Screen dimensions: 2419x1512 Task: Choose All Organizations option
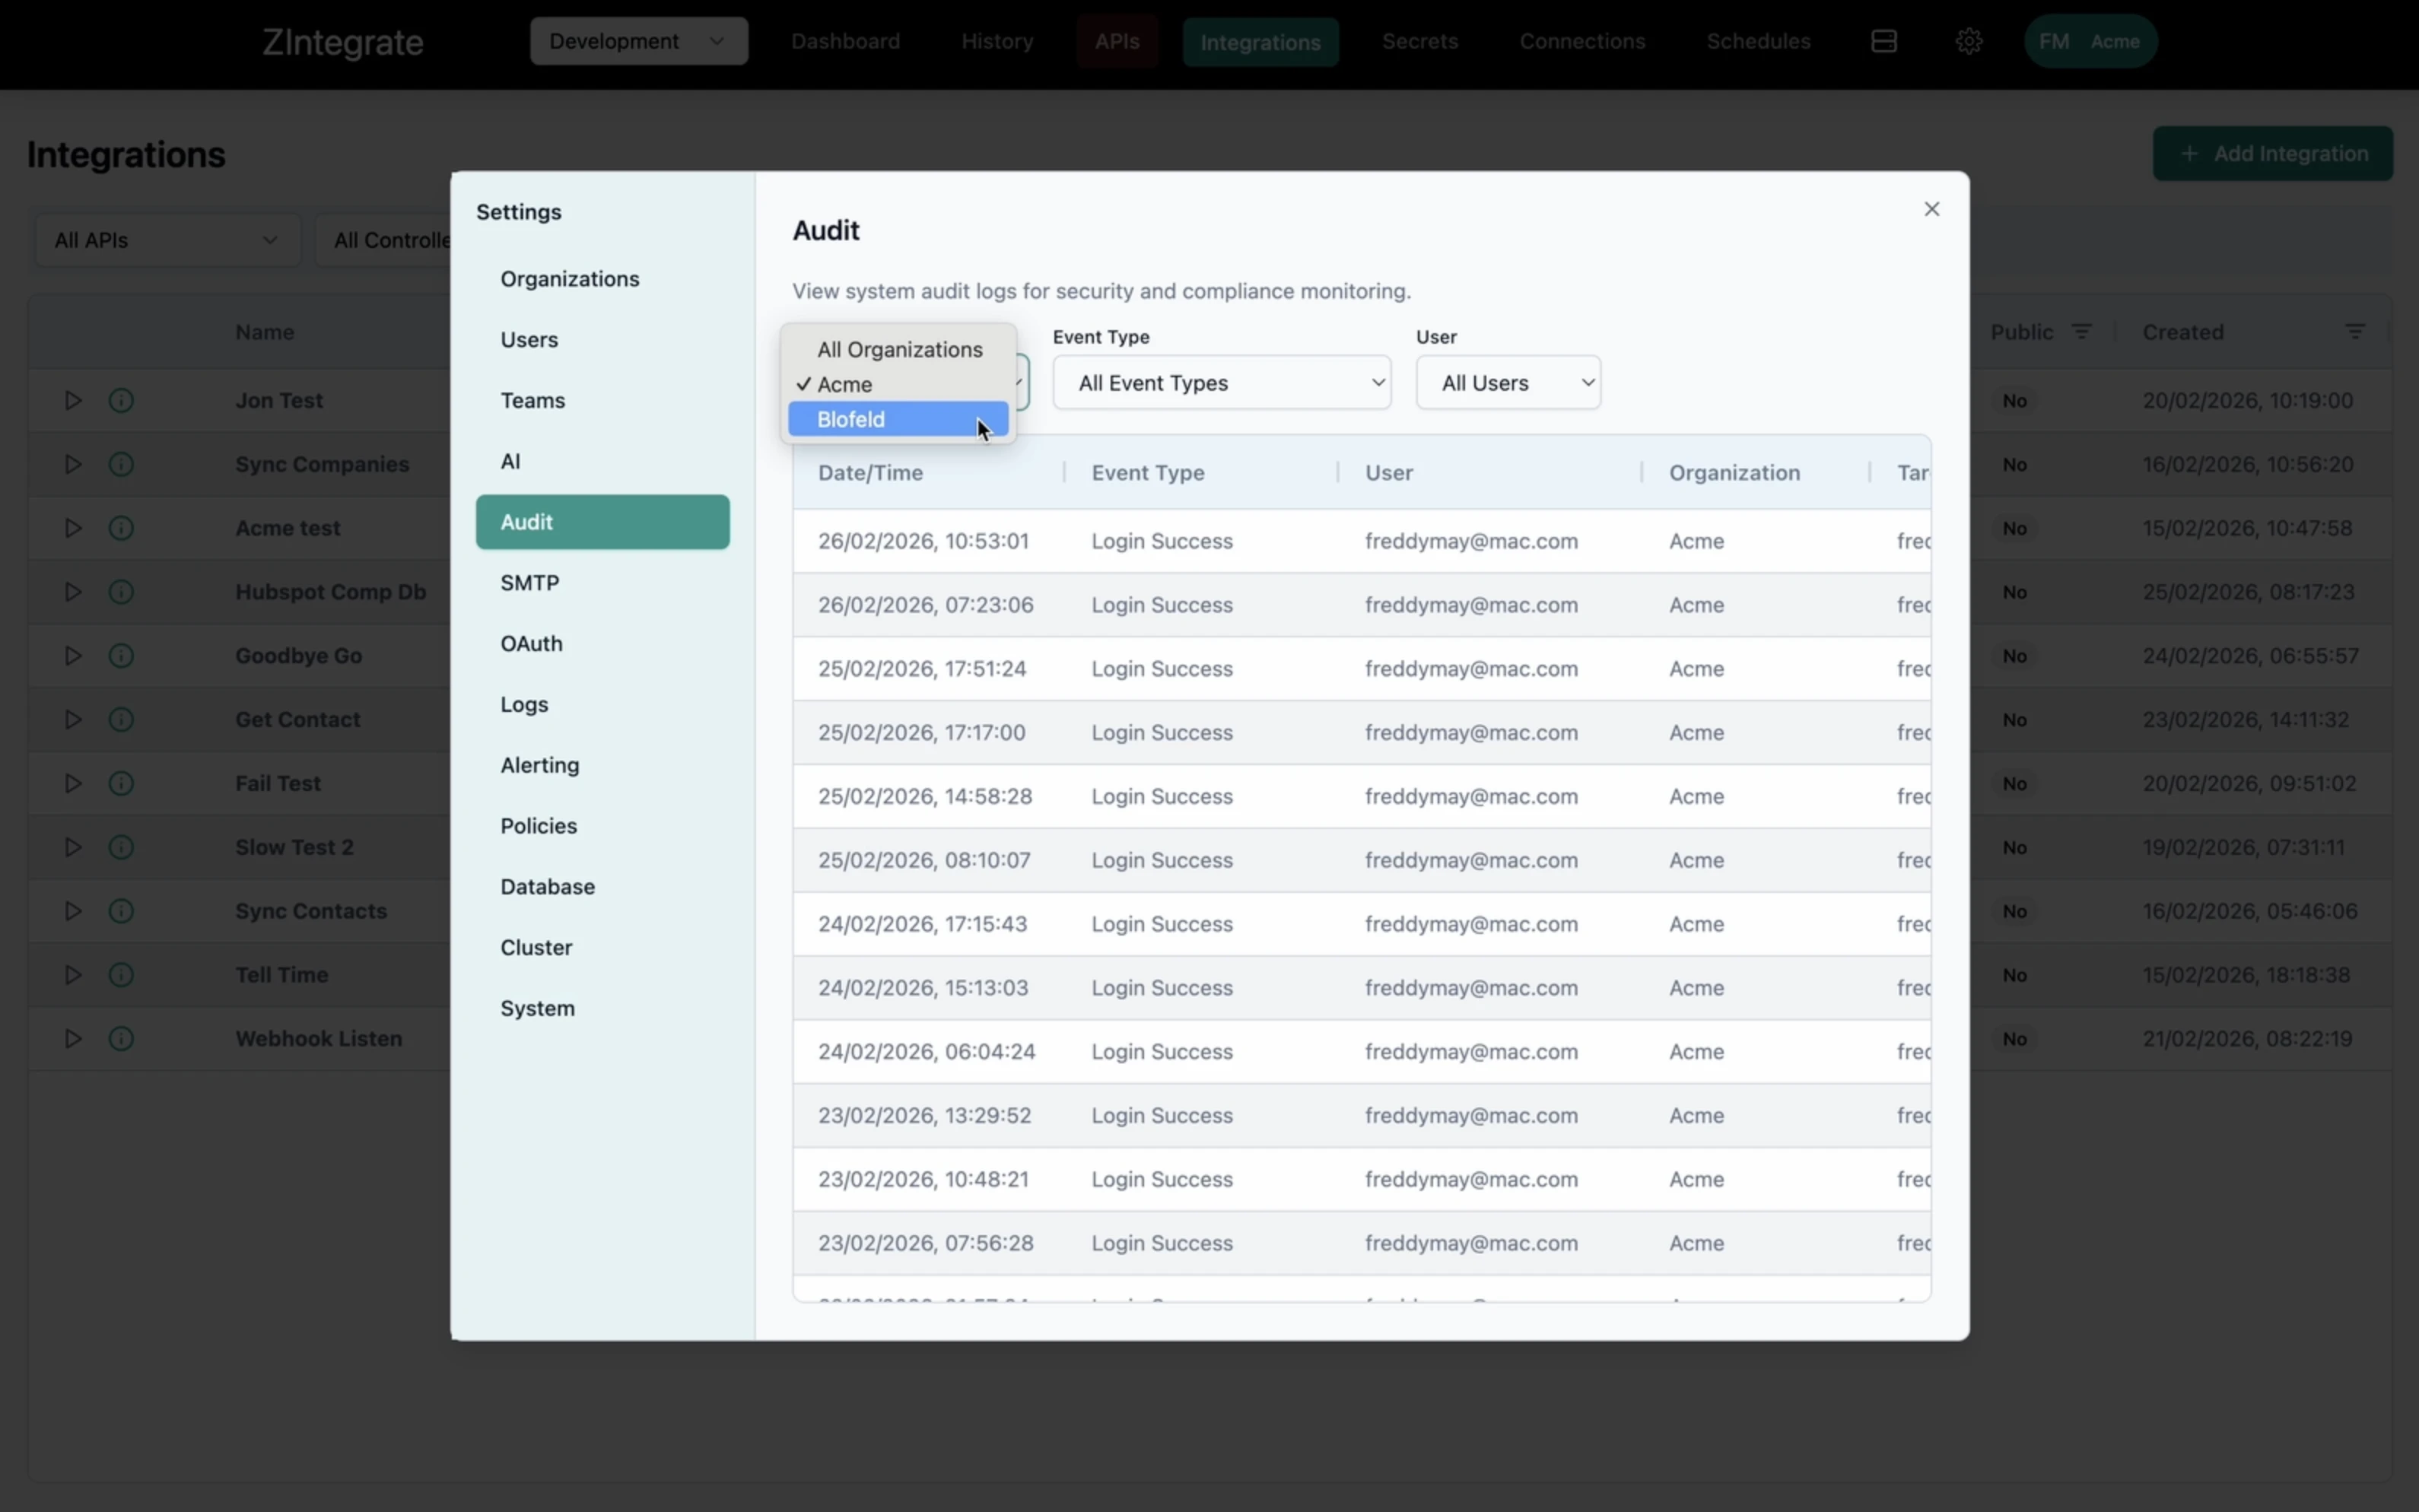point(899,349)
